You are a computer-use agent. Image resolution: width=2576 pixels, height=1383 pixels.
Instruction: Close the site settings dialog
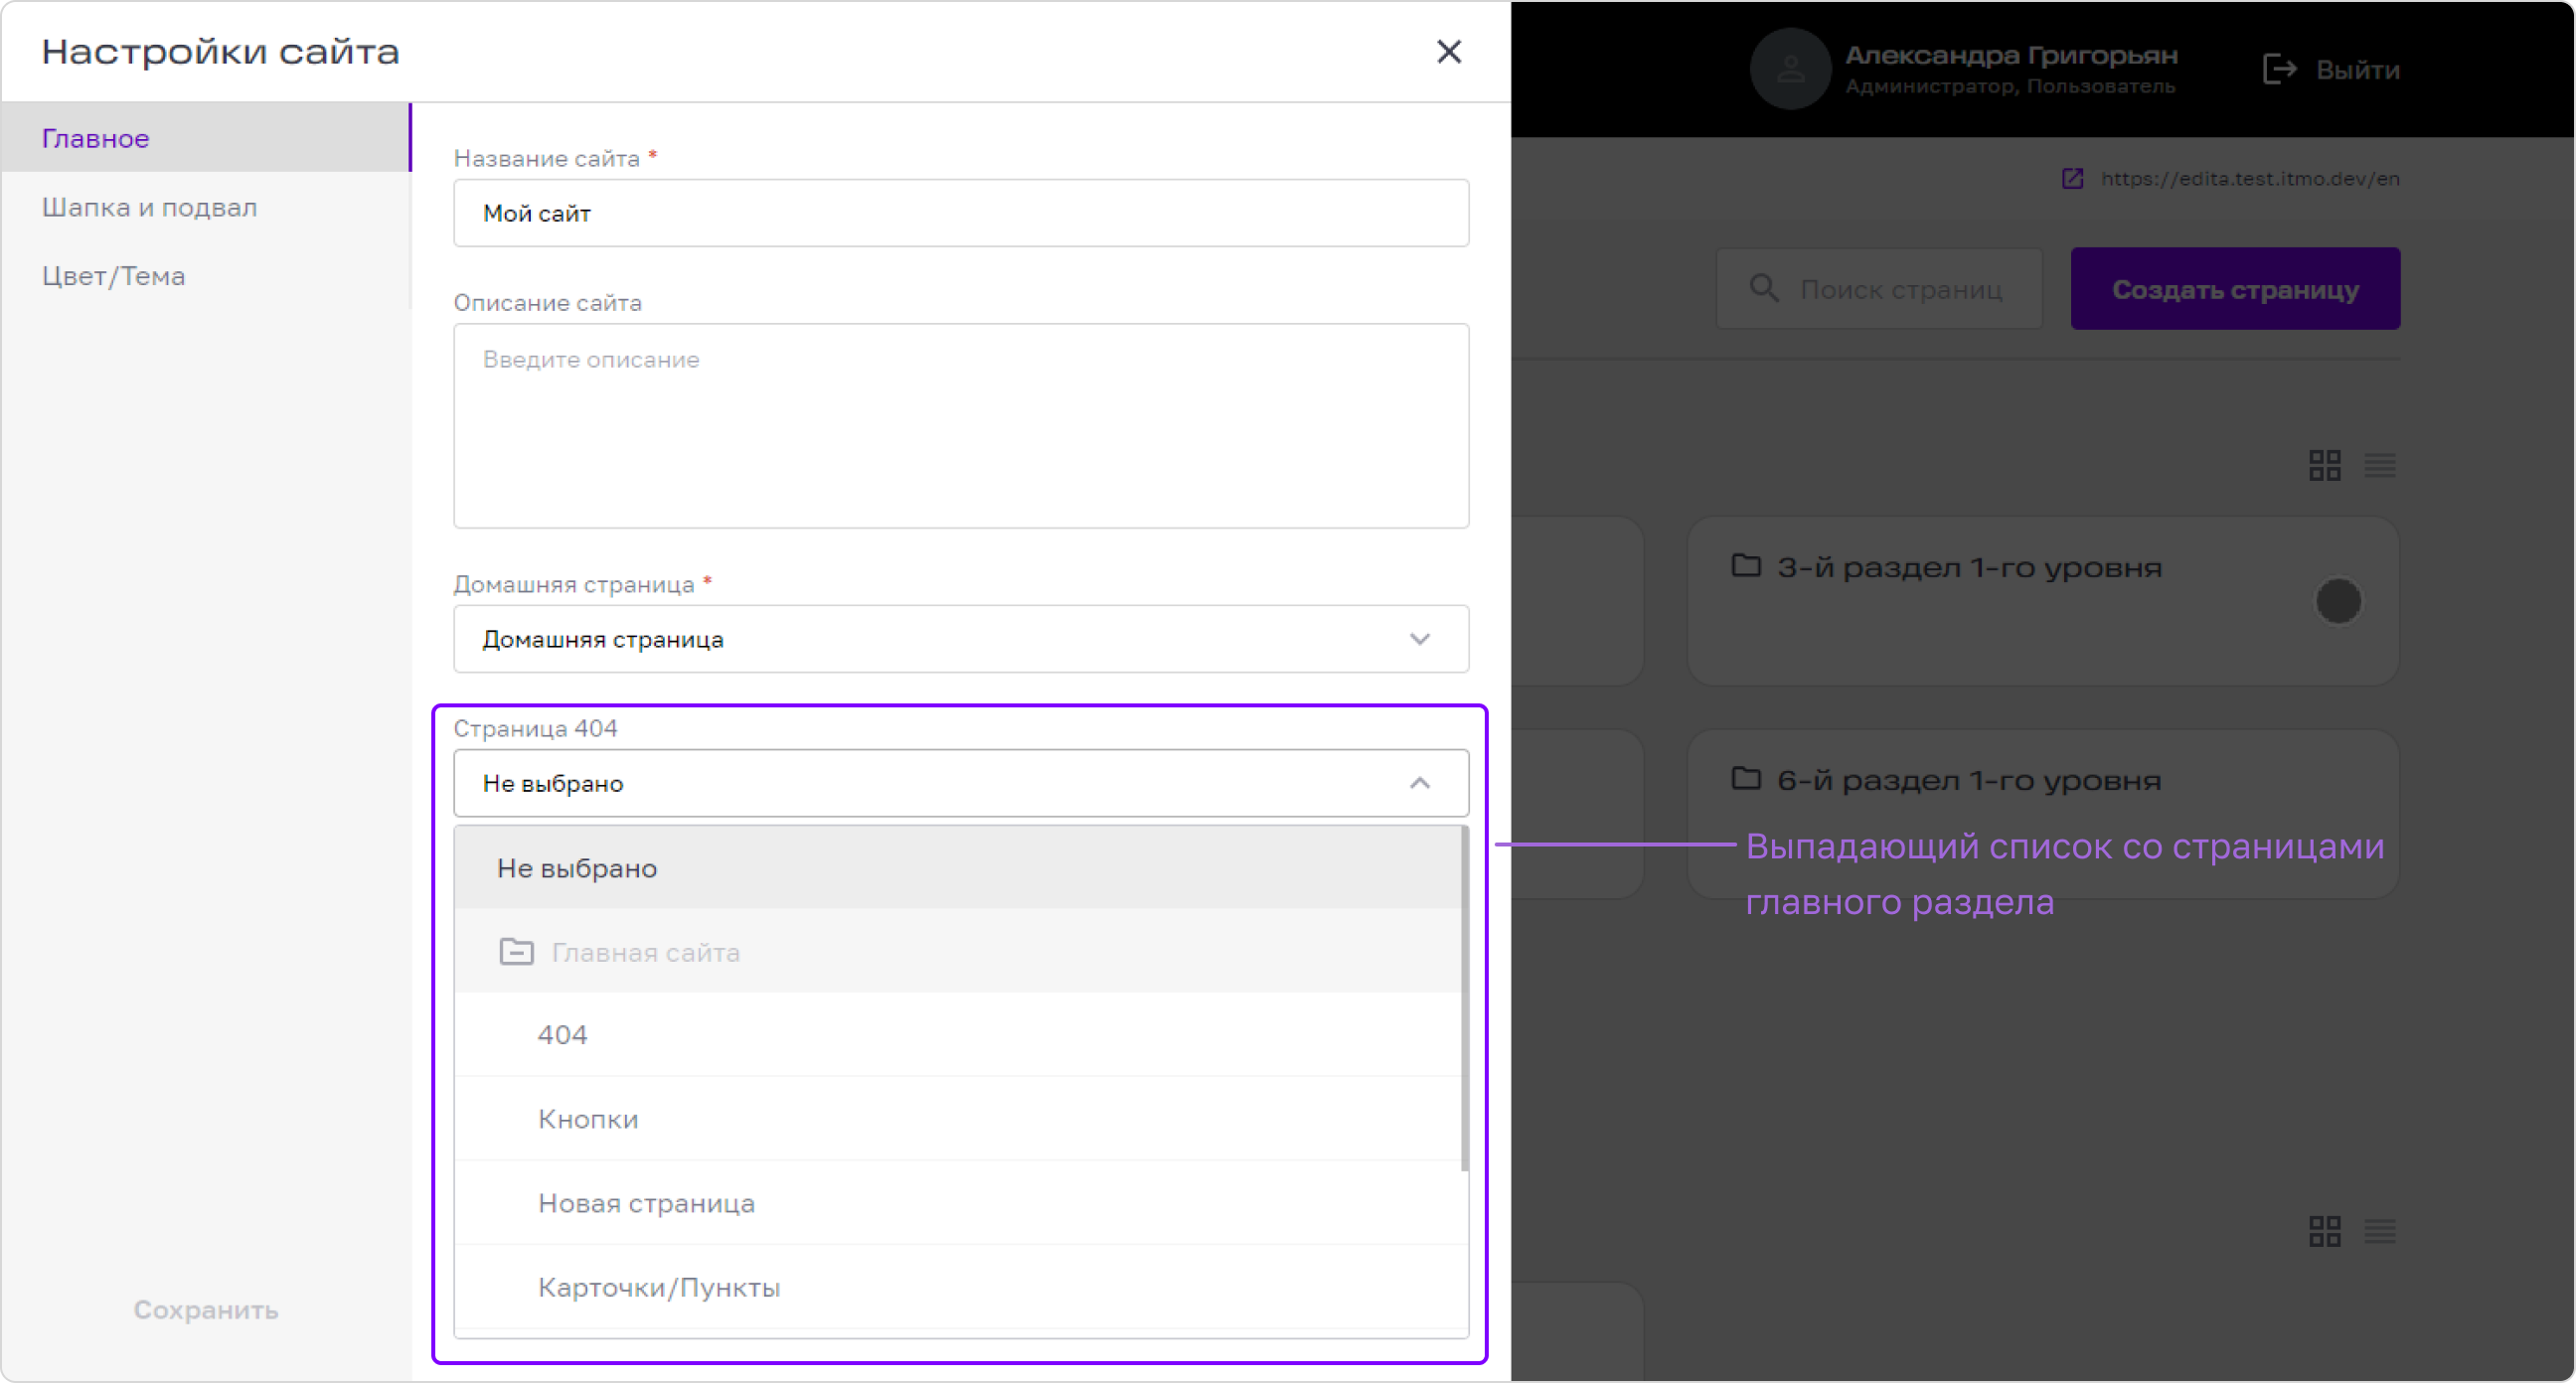pyautogui.click(x=1448, y=51)
